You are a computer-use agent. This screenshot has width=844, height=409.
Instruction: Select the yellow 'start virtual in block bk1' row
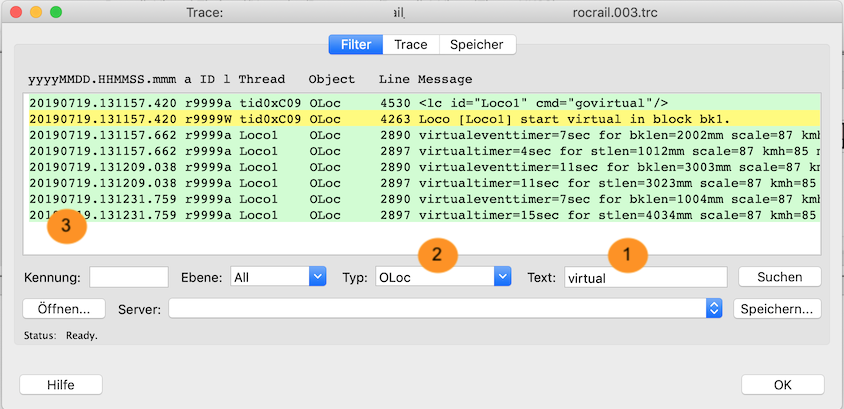[420, 120]
